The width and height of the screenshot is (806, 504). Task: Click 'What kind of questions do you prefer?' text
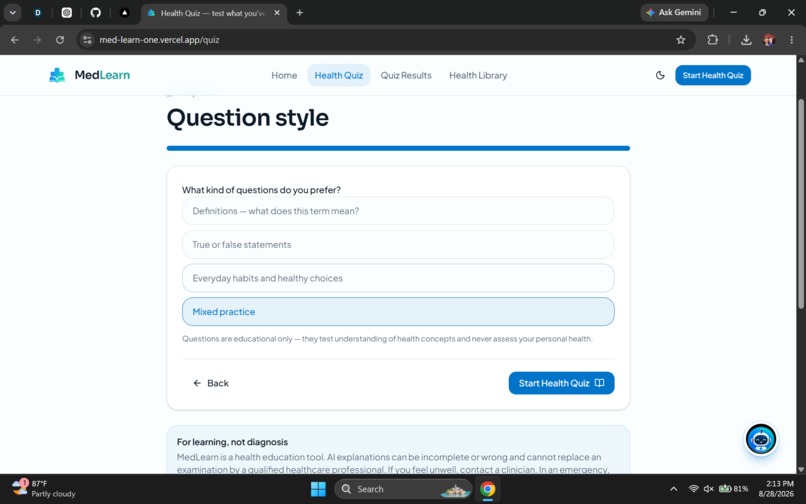261,190
